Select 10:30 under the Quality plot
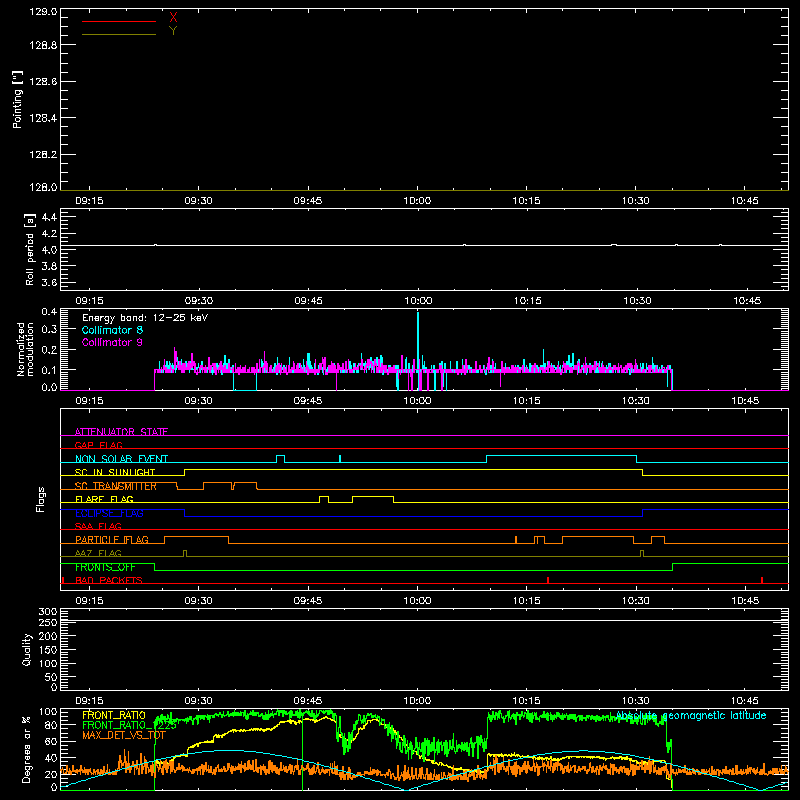Viewport: 800px width, 800px height. [x=635, y=701]
